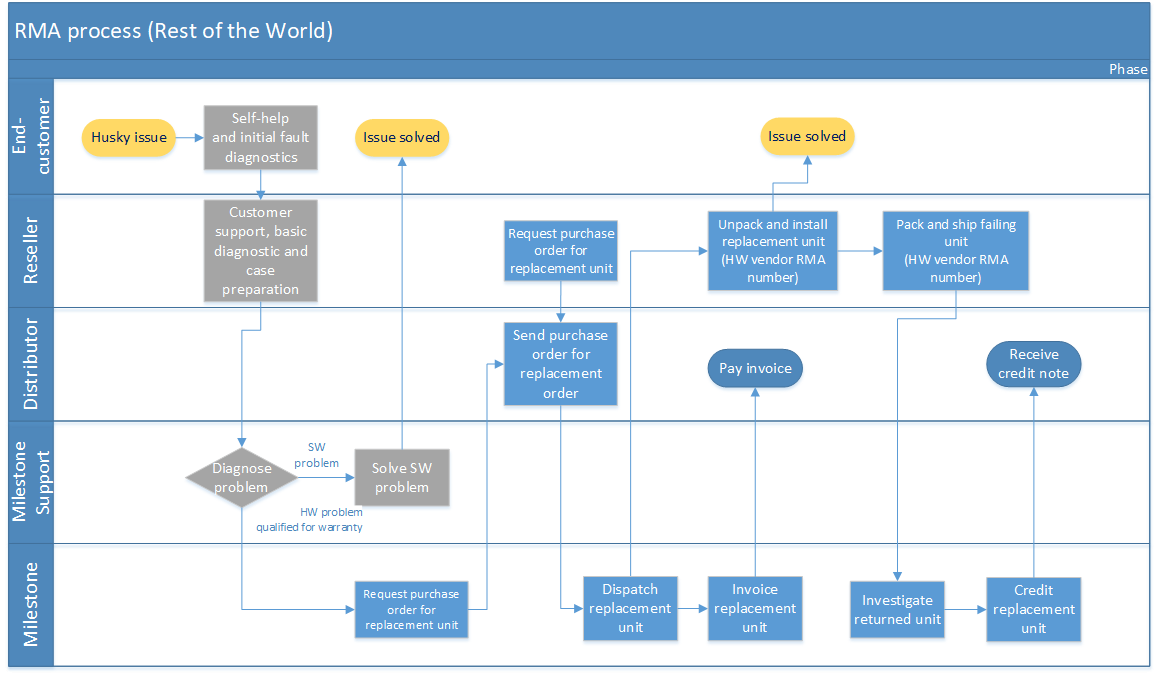The image size is (1156, 674).
Task: Select the leftmost Issue solved end shape
Action: tap(401, 137)
